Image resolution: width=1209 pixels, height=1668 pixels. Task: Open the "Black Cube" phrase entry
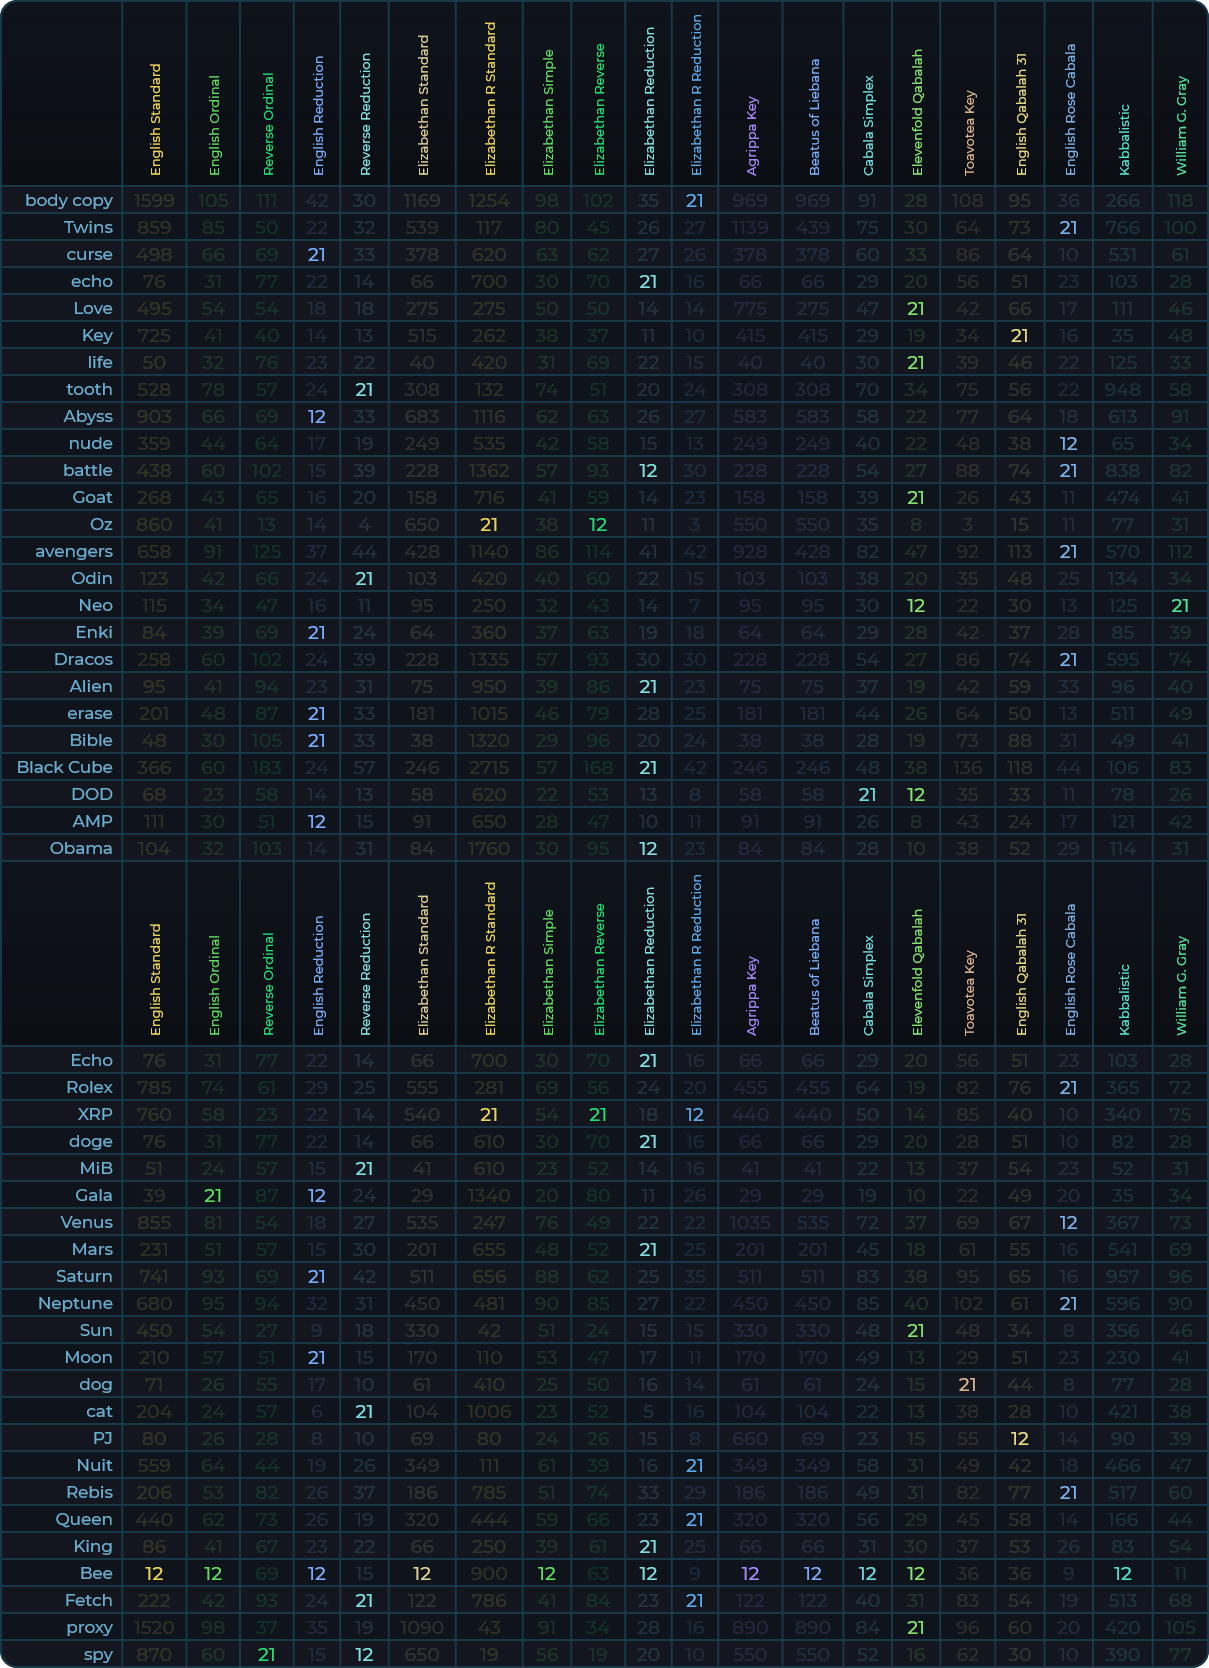coord(64,767)
